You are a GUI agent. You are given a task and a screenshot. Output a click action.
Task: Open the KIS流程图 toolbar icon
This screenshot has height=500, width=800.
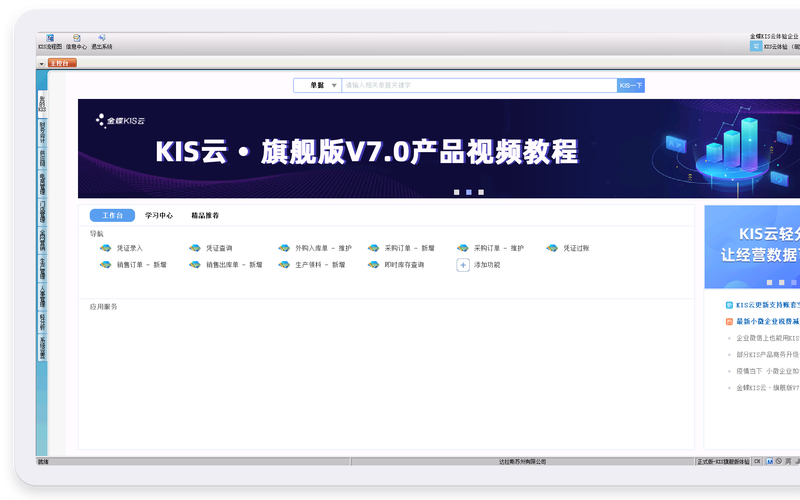point(49,40)
